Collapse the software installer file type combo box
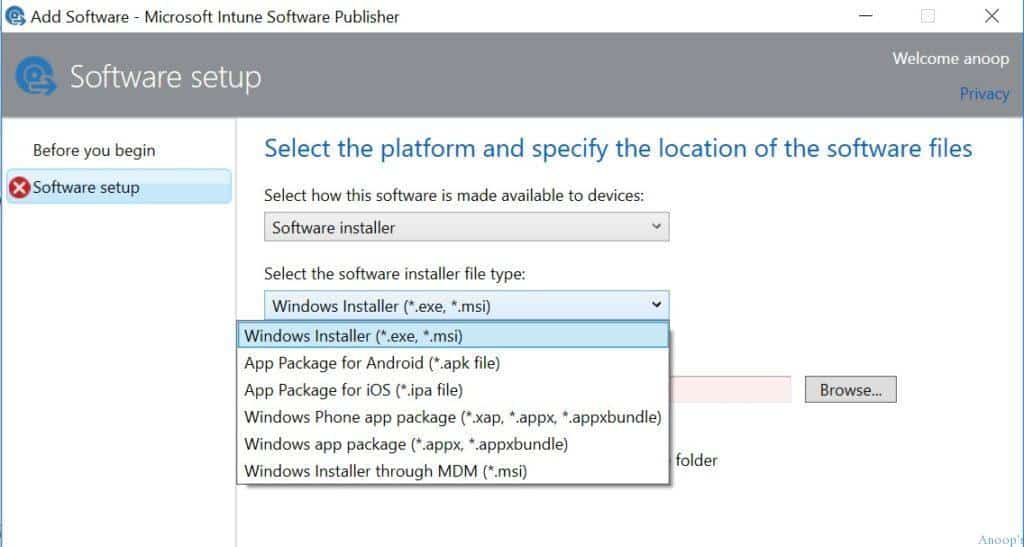The image size is (1024, 547). click(x=466, y=305)
